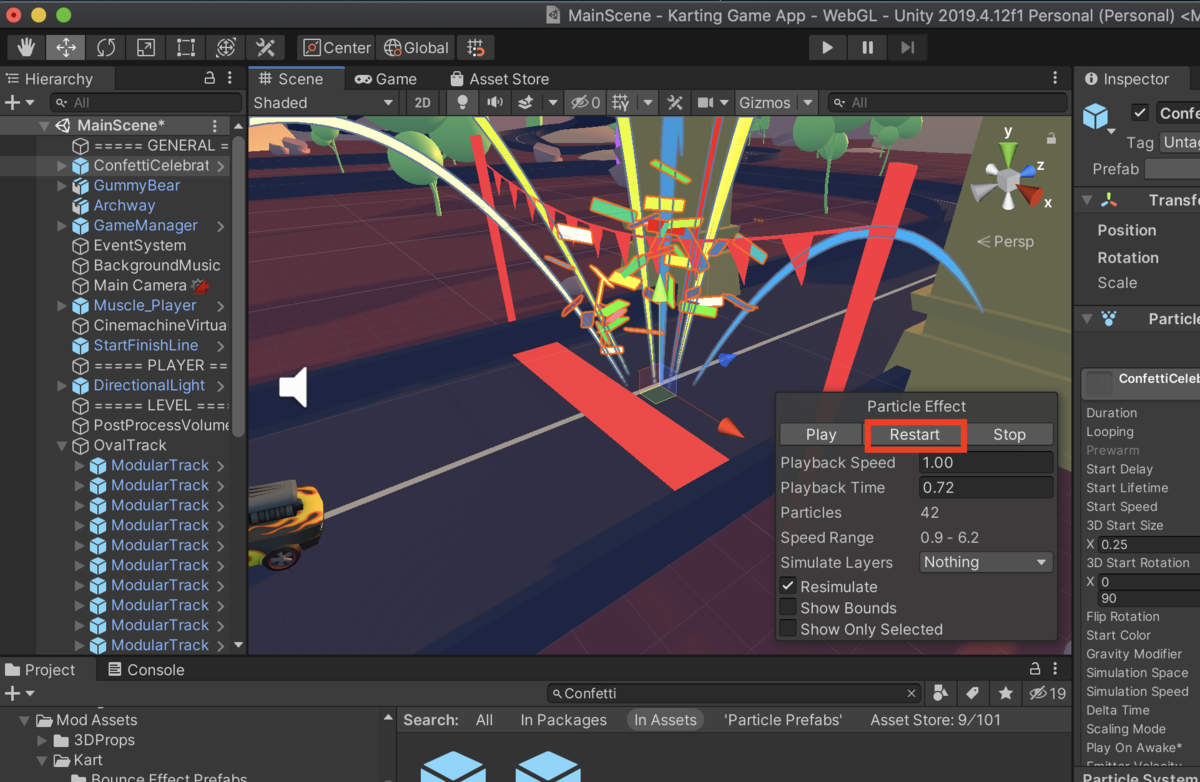Open scene effects dropdown arrow

coord(553,102)
